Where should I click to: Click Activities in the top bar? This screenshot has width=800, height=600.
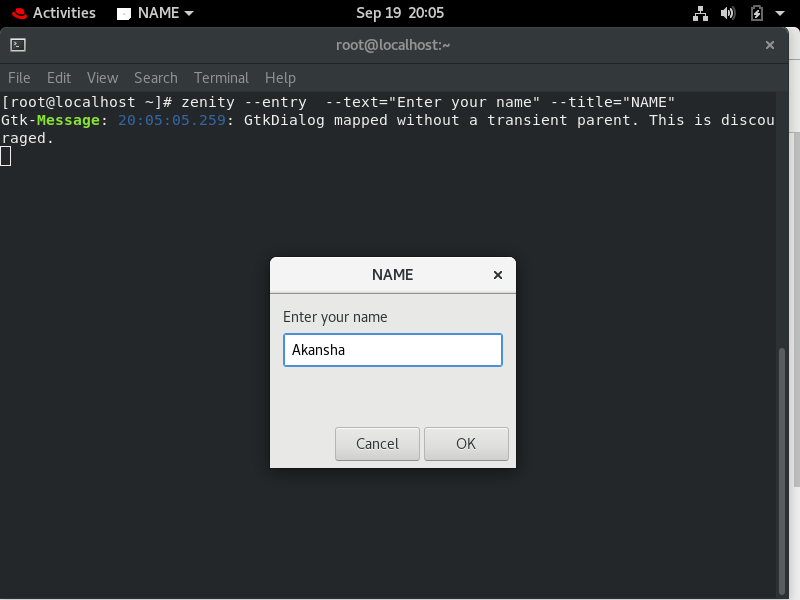click(63, 13)
